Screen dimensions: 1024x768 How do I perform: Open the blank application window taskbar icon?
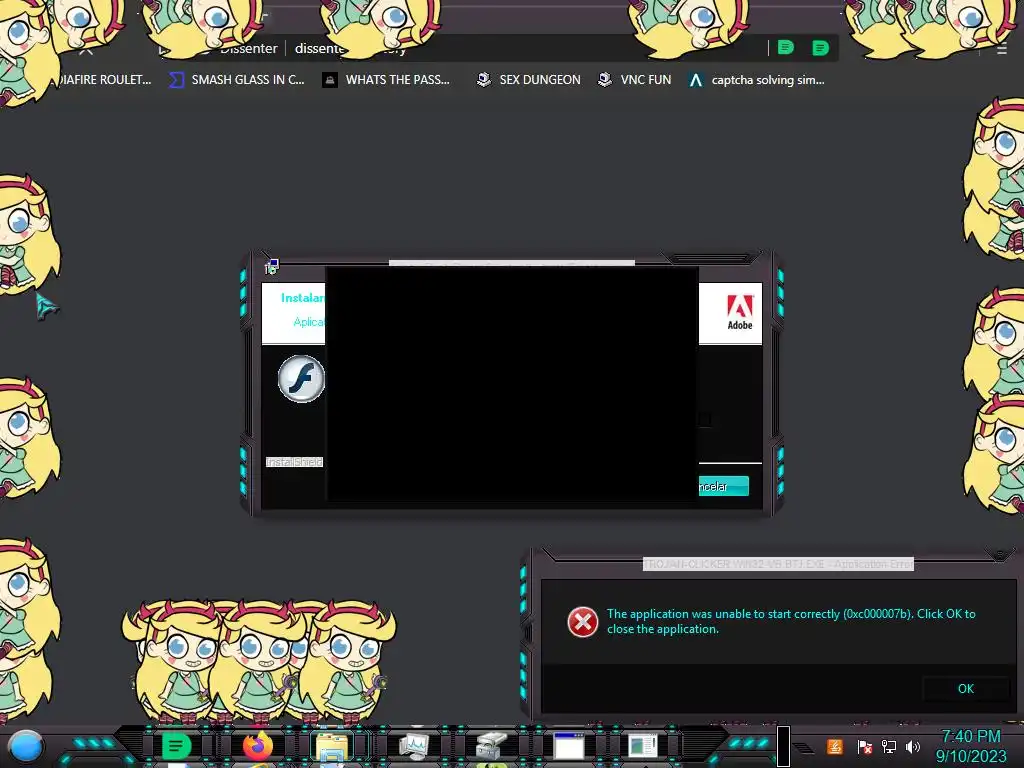[x=568, y=746]
